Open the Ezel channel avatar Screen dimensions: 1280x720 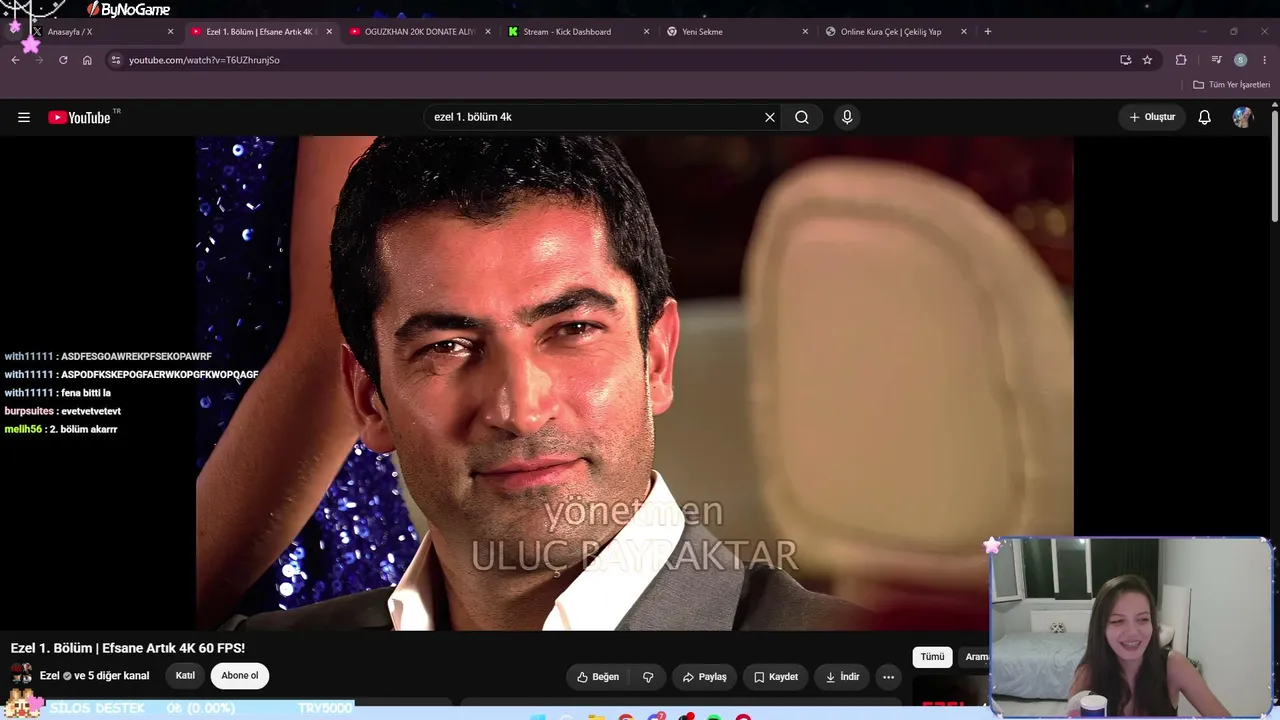(x=21, y=675)
